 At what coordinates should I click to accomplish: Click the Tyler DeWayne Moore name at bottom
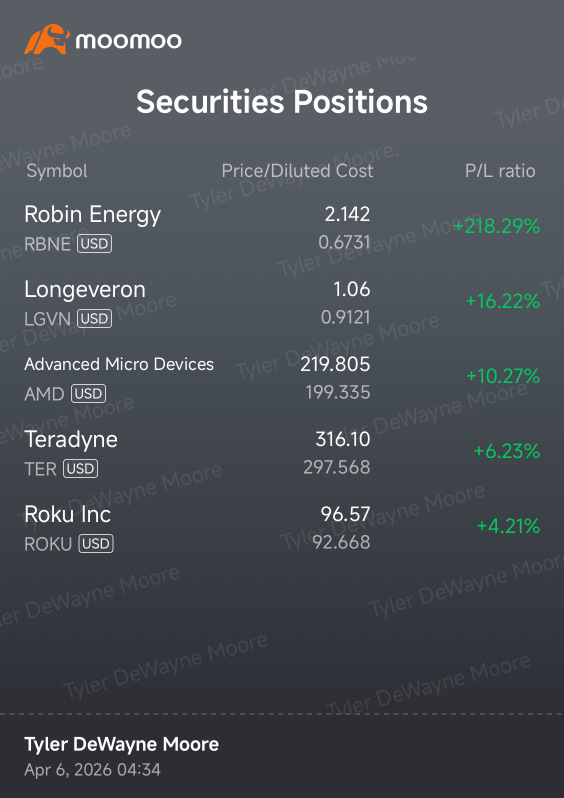tap(122, 744)
